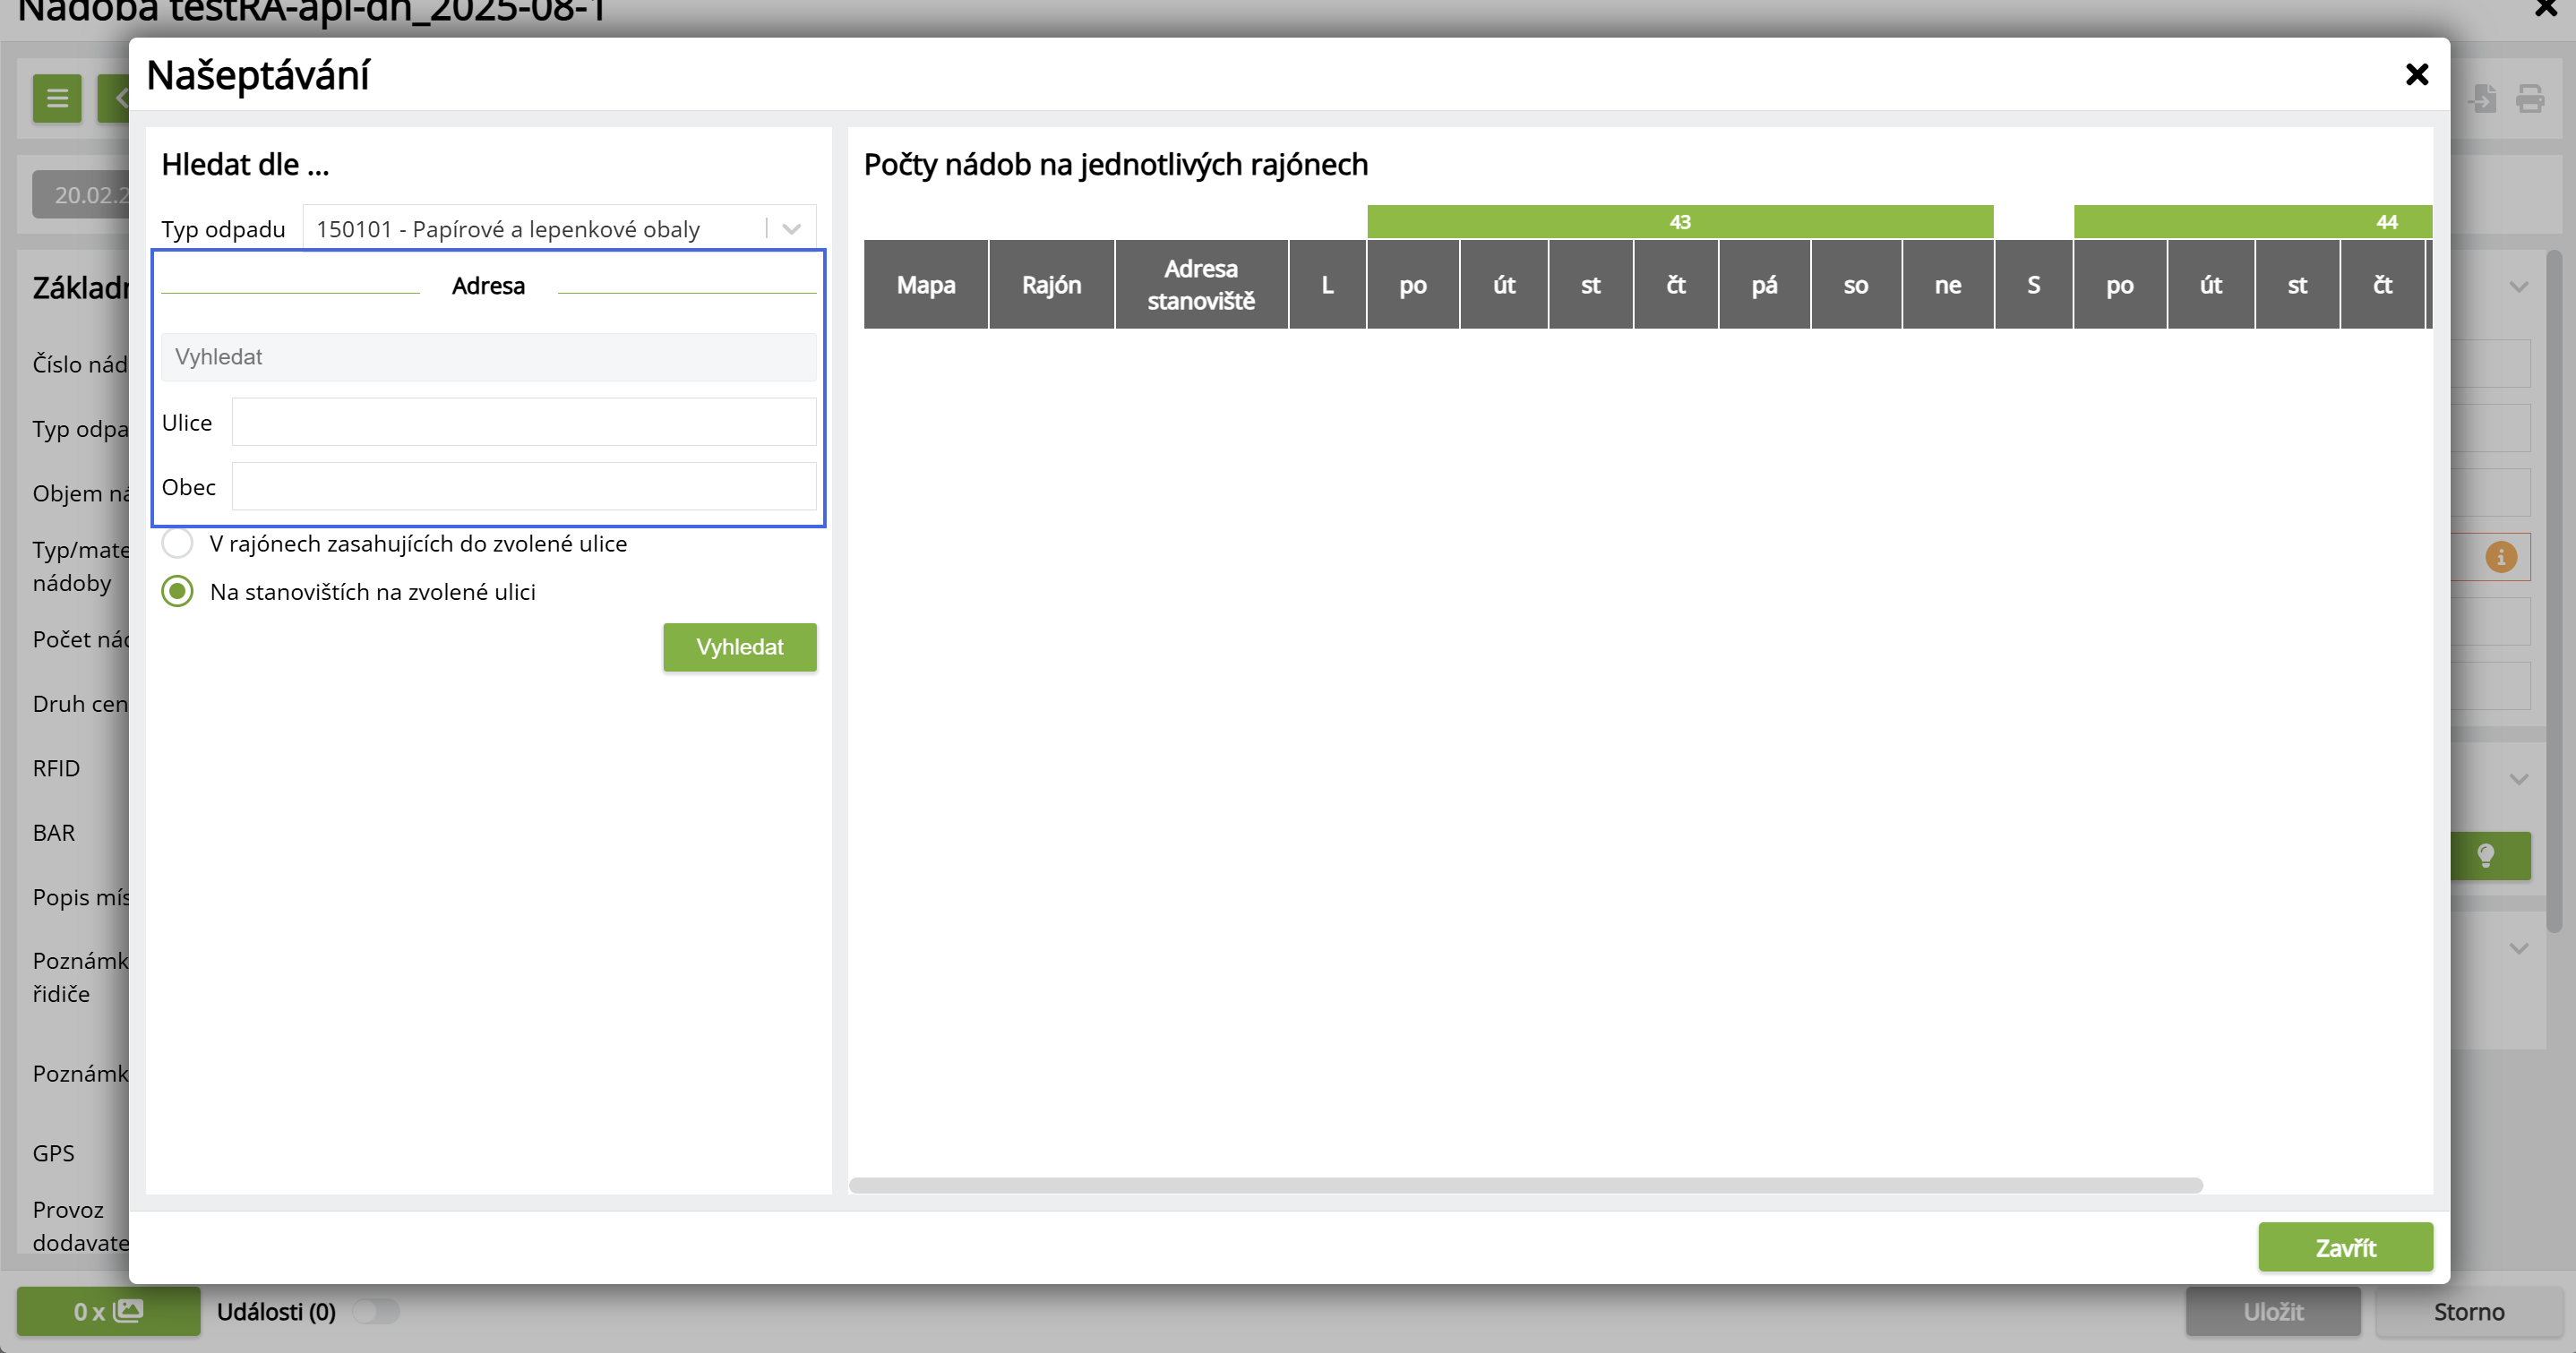Select 'Na stanovištích na zvolené ulici' option
This screenshot has width=2576, height=1353.
pyautogui.click(x=178, y=591)
